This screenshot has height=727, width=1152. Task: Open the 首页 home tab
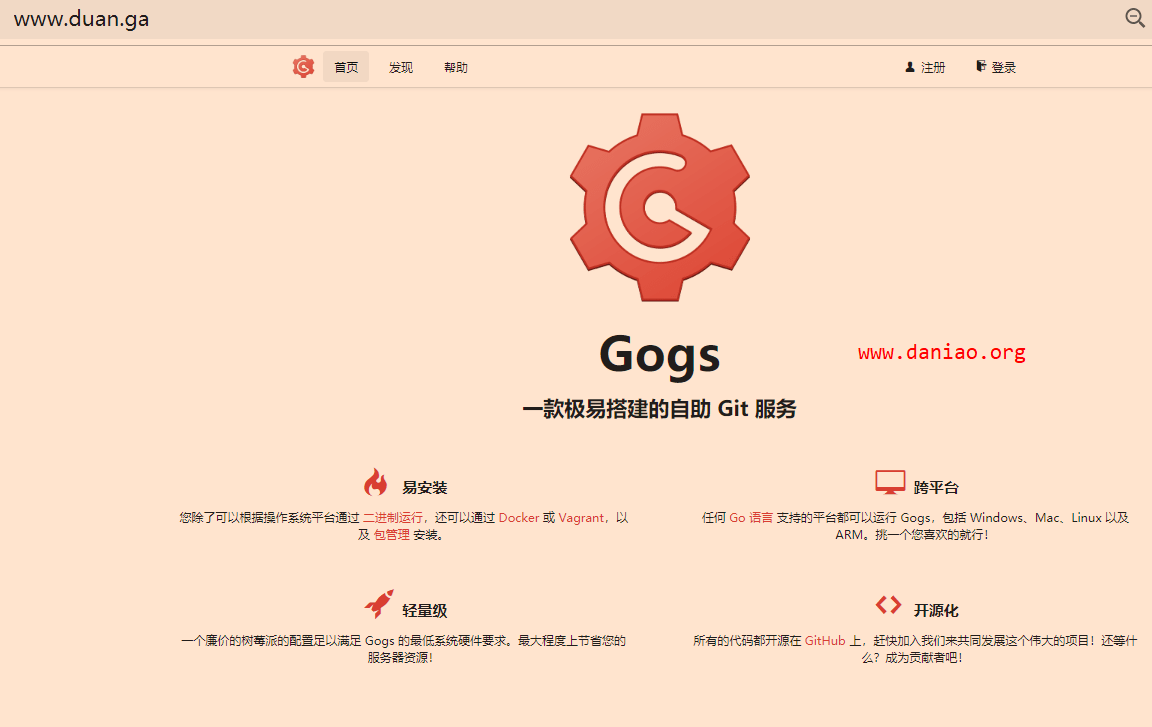(x=346, y=67)
